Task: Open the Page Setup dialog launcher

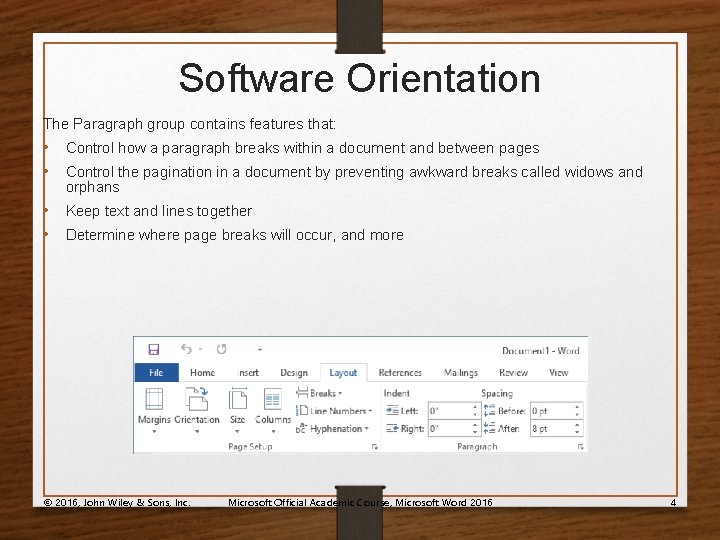Action: tap(375, 447)
